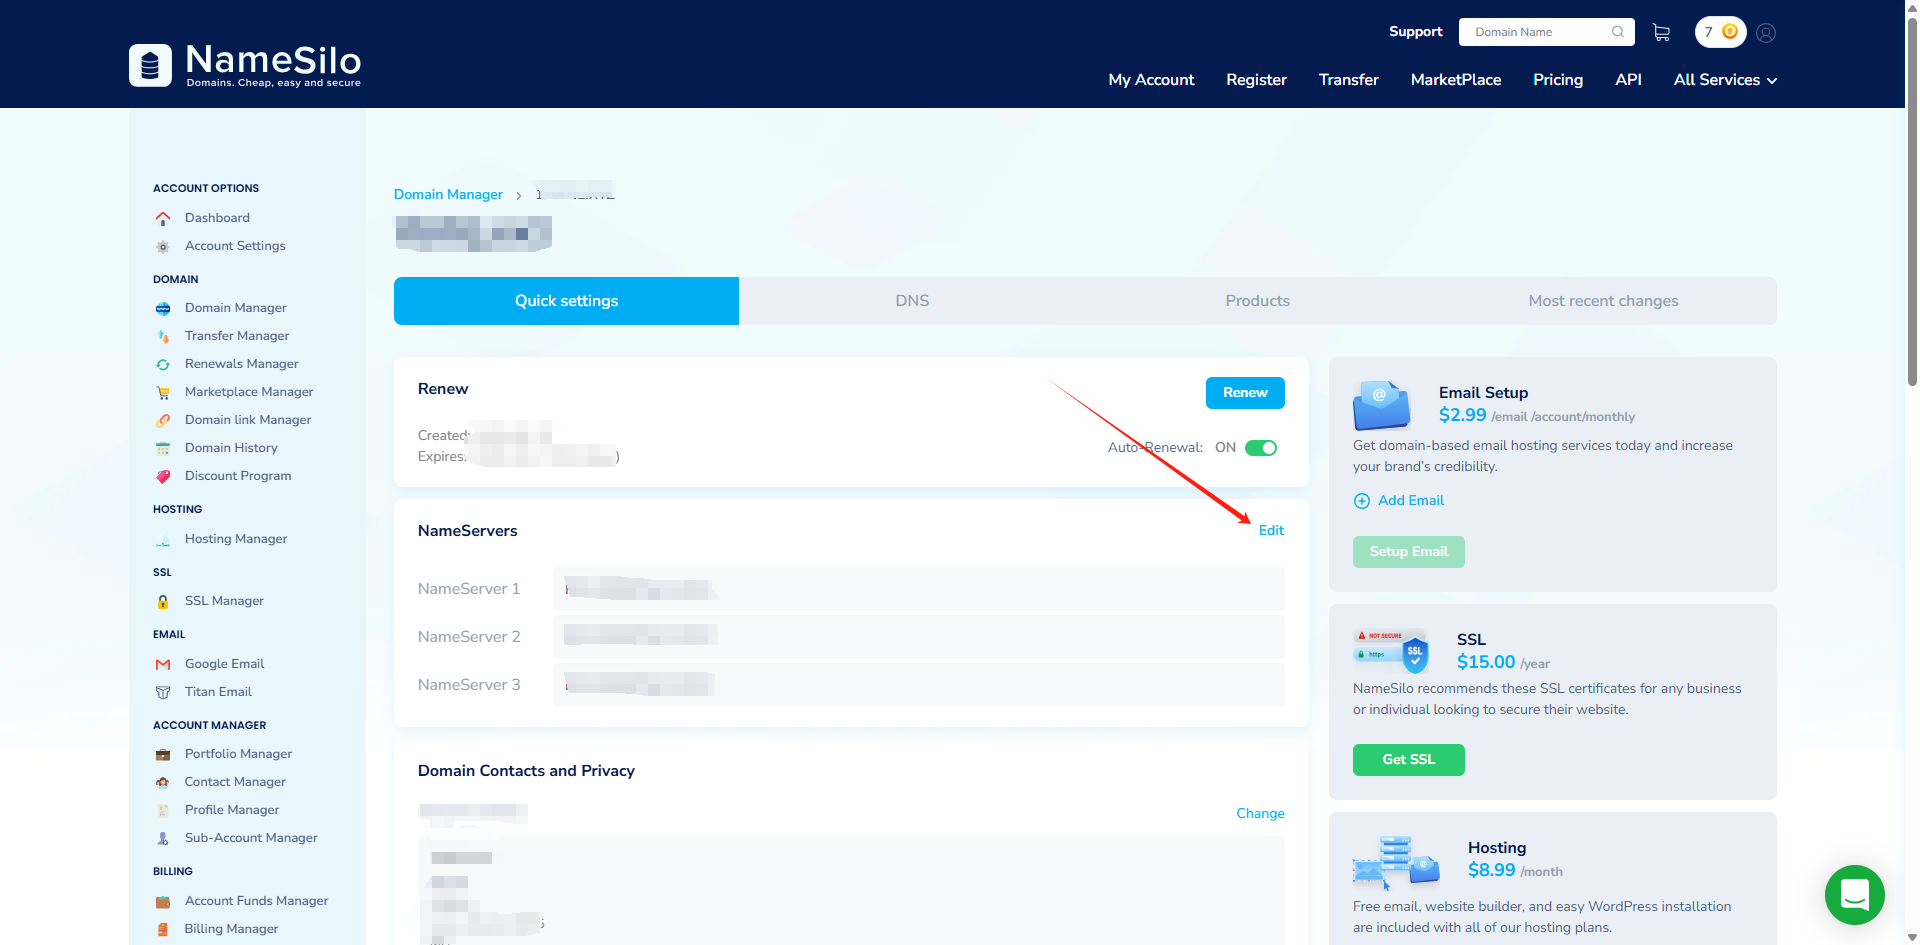Click the search magnifier icon
This screenshot has width=1920, height=945.
pyautogui.click(x=1617, y=32)
